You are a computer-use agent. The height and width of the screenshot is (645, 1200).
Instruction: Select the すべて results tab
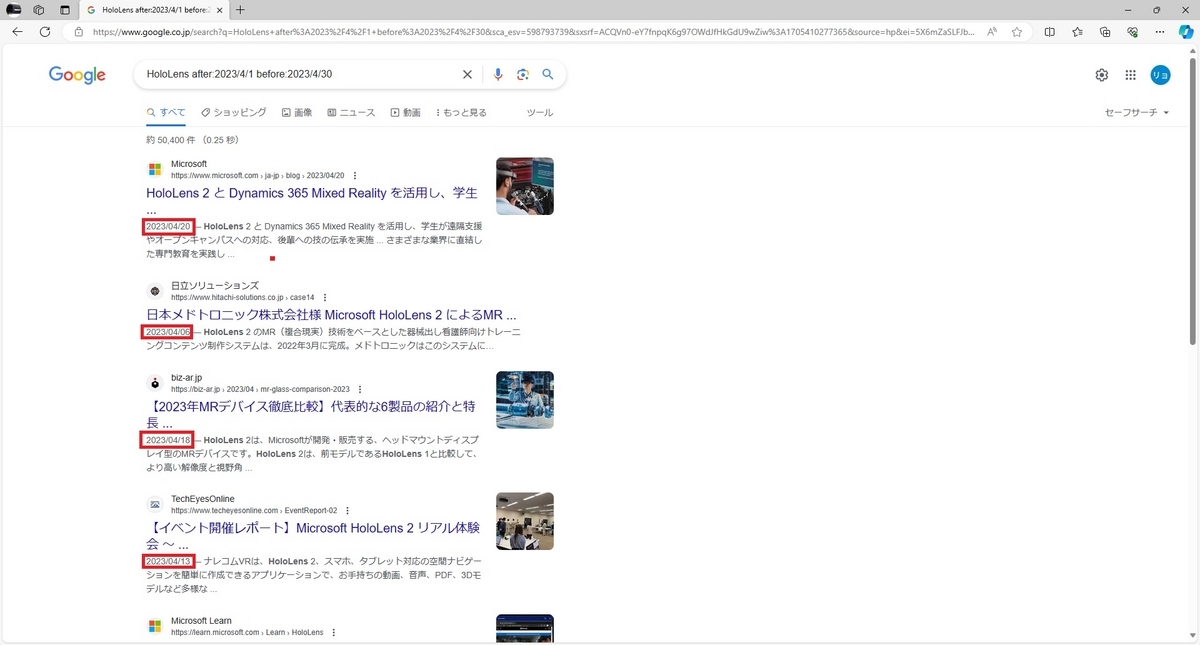[x=166, y=113]
